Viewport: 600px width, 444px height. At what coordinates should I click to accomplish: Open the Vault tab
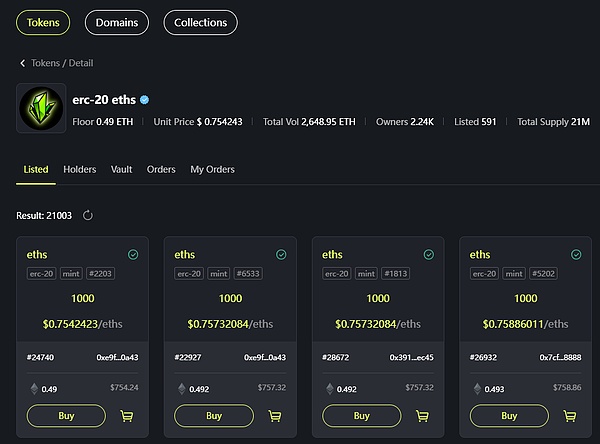click(122, 170)
